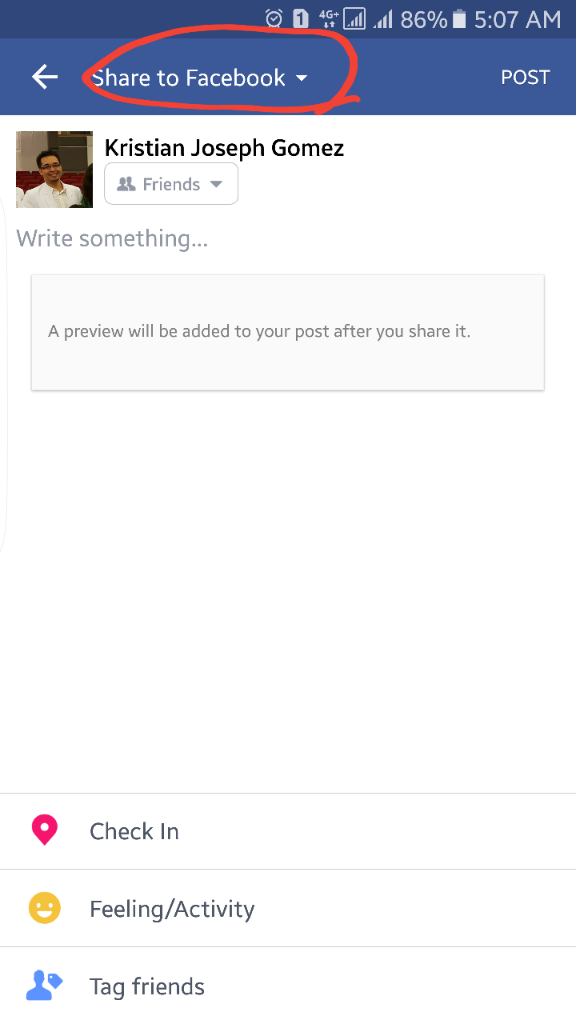Tap the yellow smiley Feeling/Activity icon
This screenshot has width=576, height=1024.
44,908
